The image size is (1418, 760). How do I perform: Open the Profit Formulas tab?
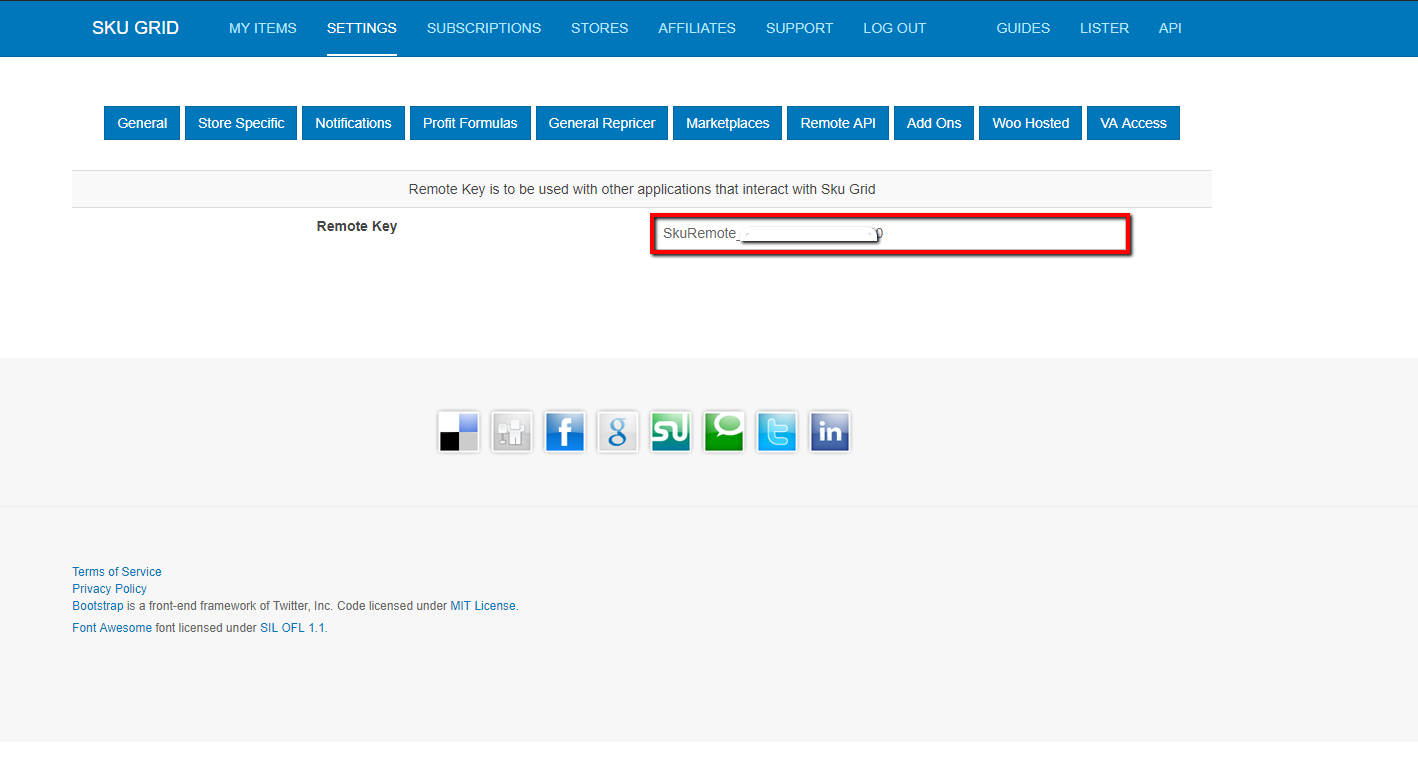(x=470, y=123)
